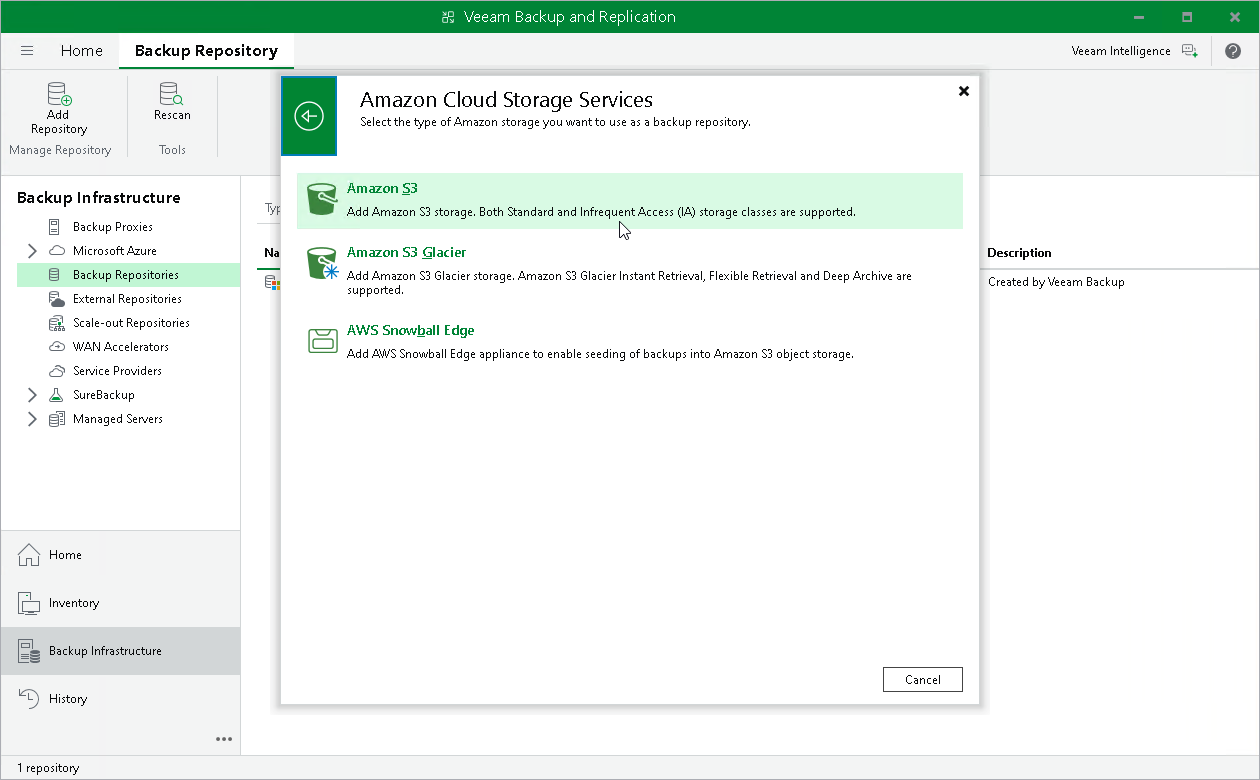This screenshot has width=1260, height=780.
Task: Open the help question mark icon
Action: (1232, 51)
